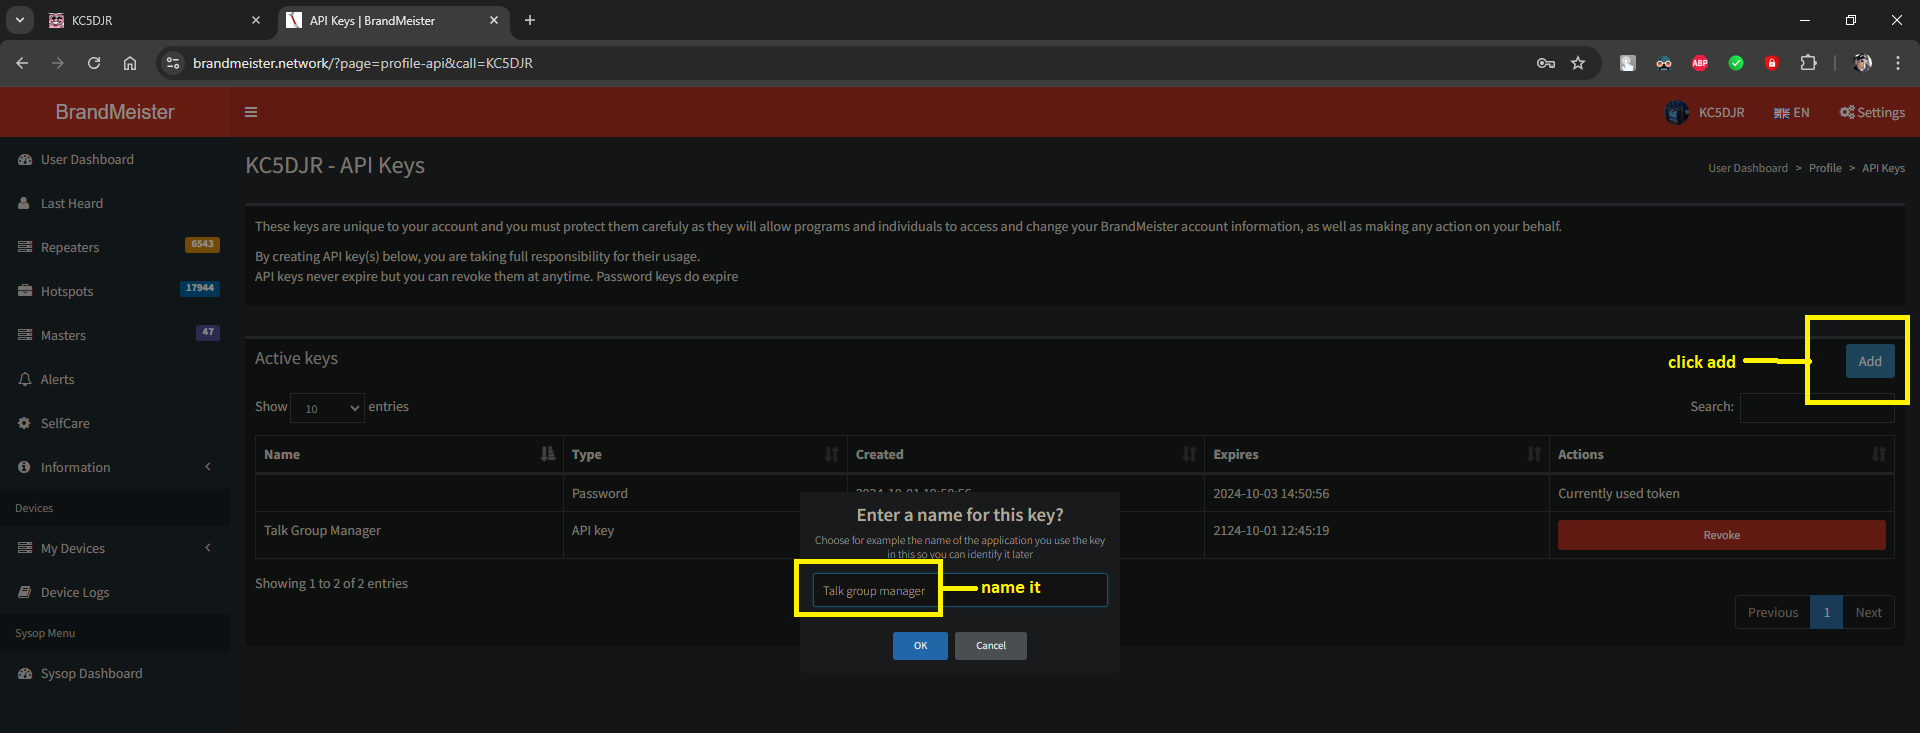Click the green checkmark extension icon
This screenshot has width=1920, height=733.
point(1736,63)
